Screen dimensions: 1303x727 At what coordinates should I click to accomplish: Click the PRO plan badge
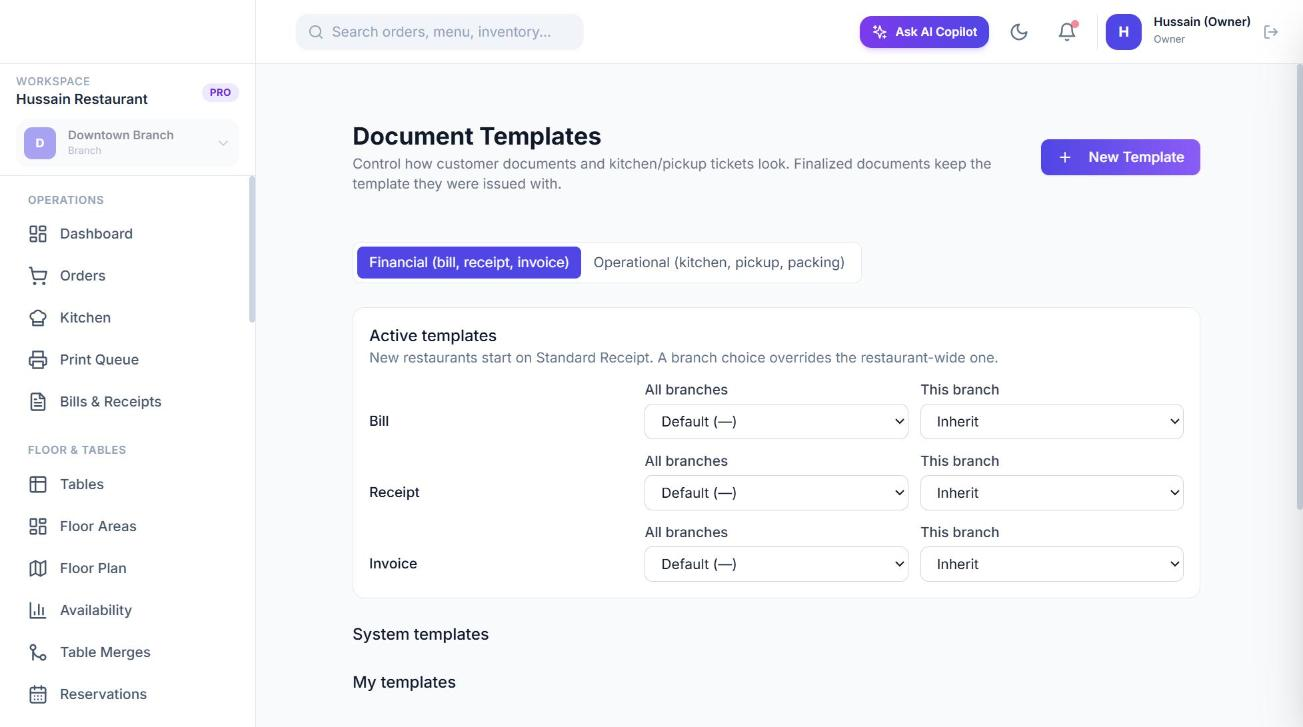click(x=220, y=92)
